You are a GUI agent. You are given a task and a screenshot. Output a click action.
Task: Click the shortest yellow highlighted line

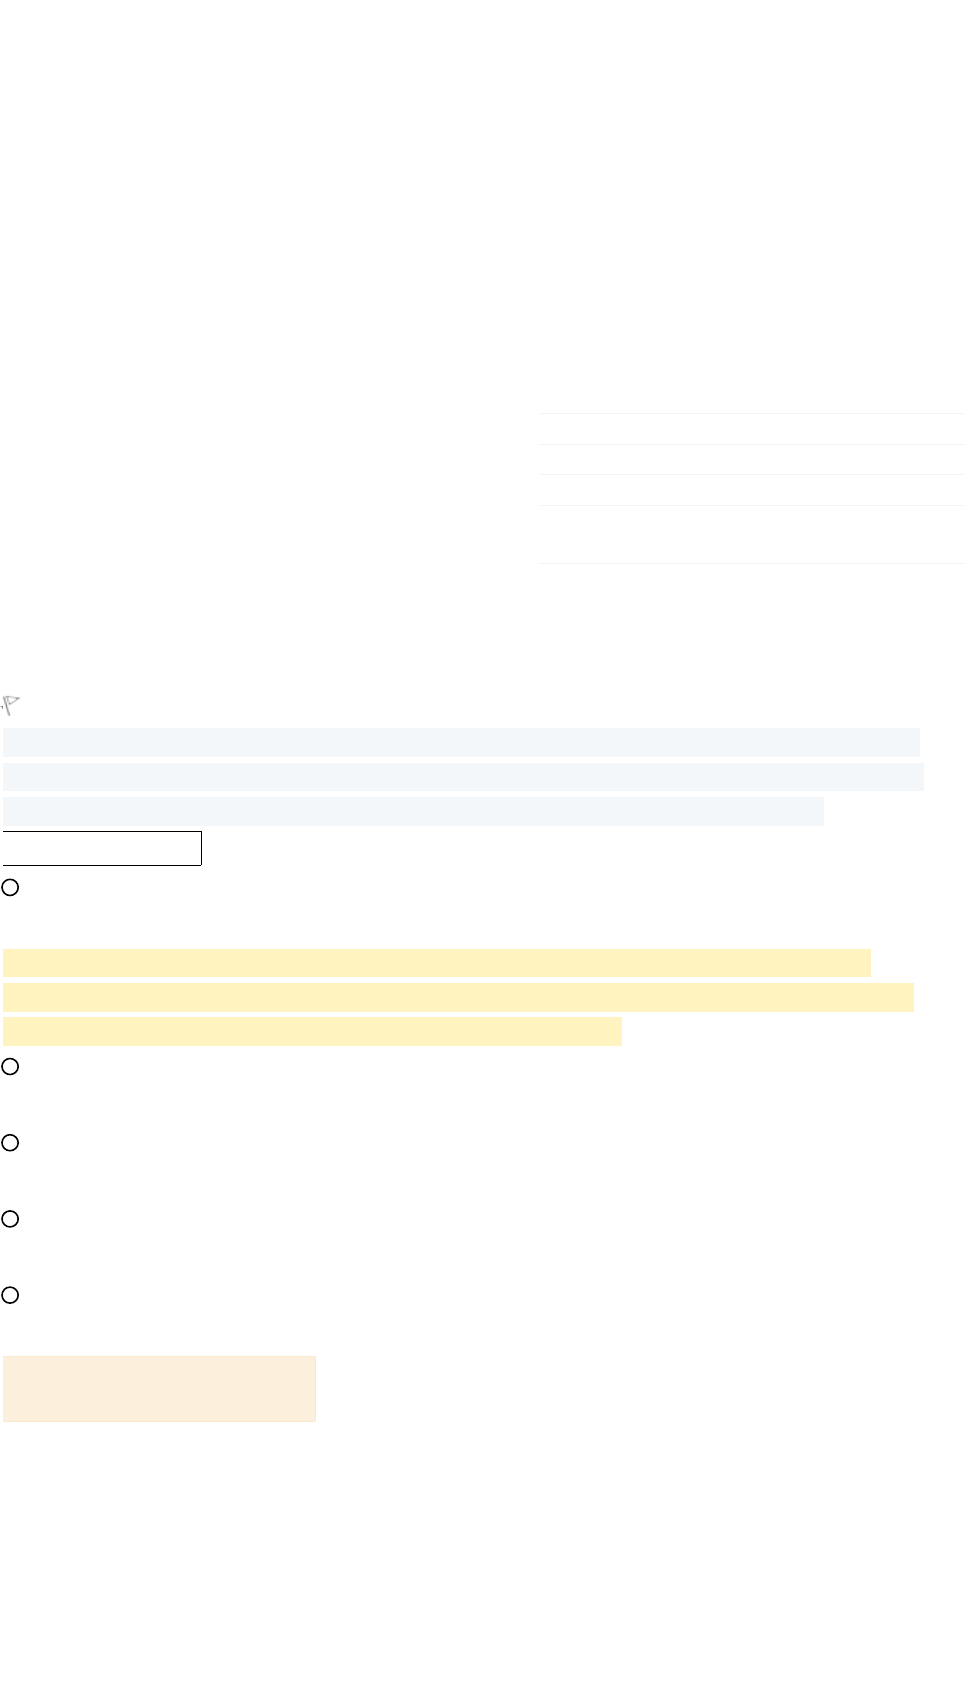tap(312, 1031)
